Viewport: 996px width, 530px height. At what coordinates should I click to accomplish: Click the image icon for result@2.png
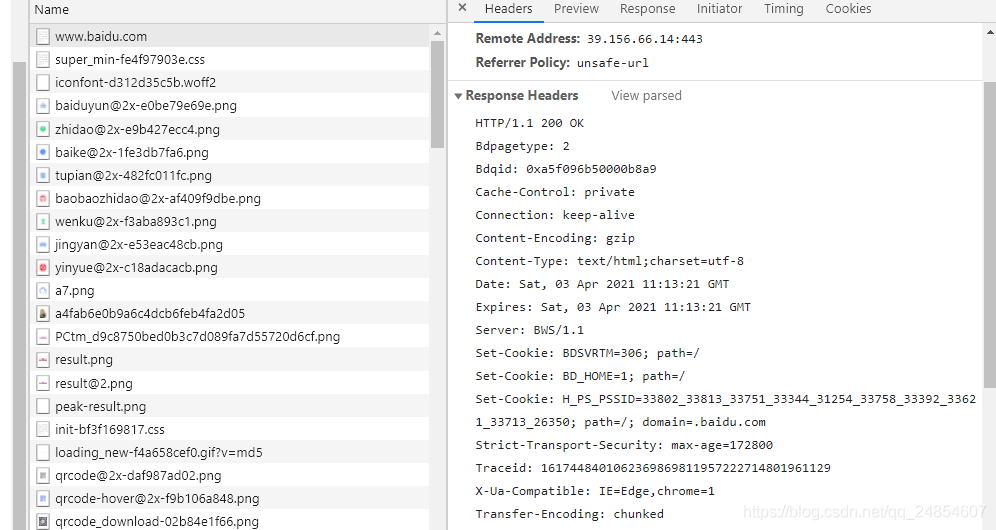pos(43,383)
